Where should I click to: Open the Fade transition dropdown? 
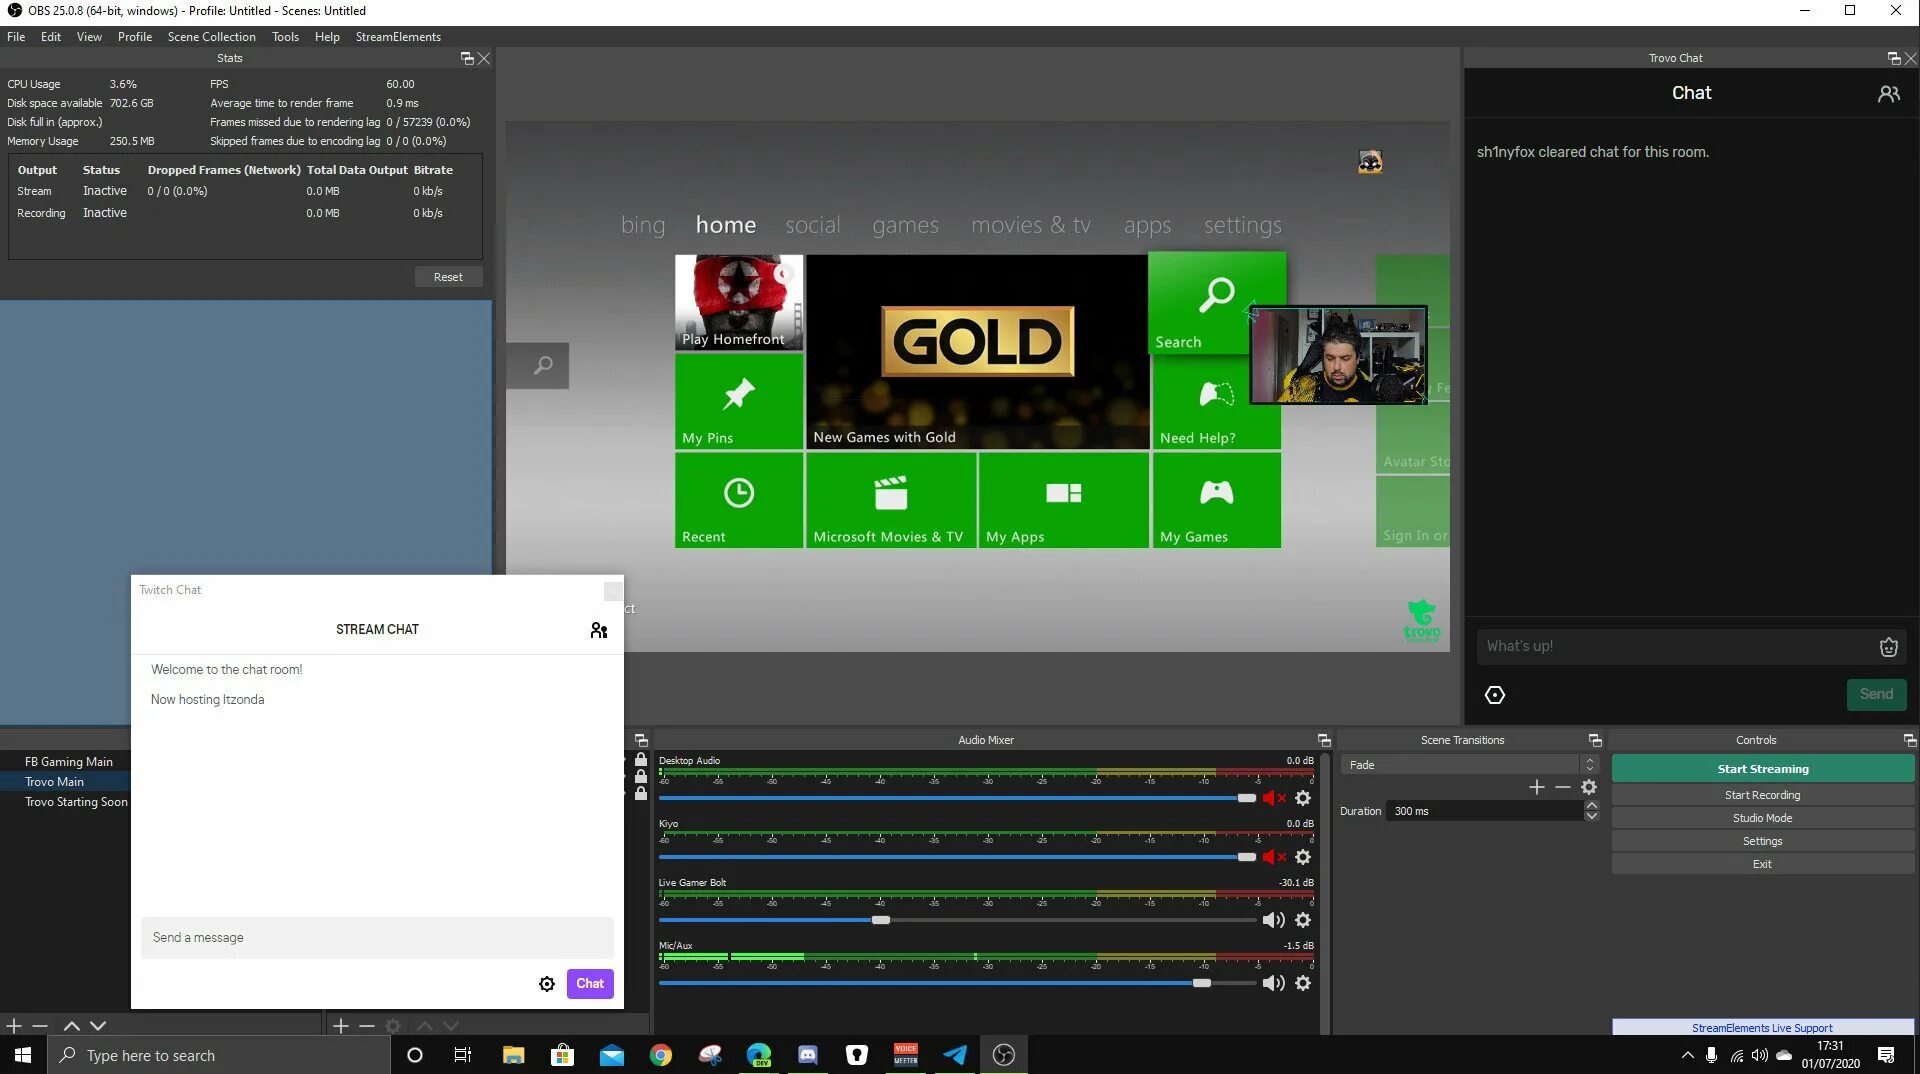1470,765
